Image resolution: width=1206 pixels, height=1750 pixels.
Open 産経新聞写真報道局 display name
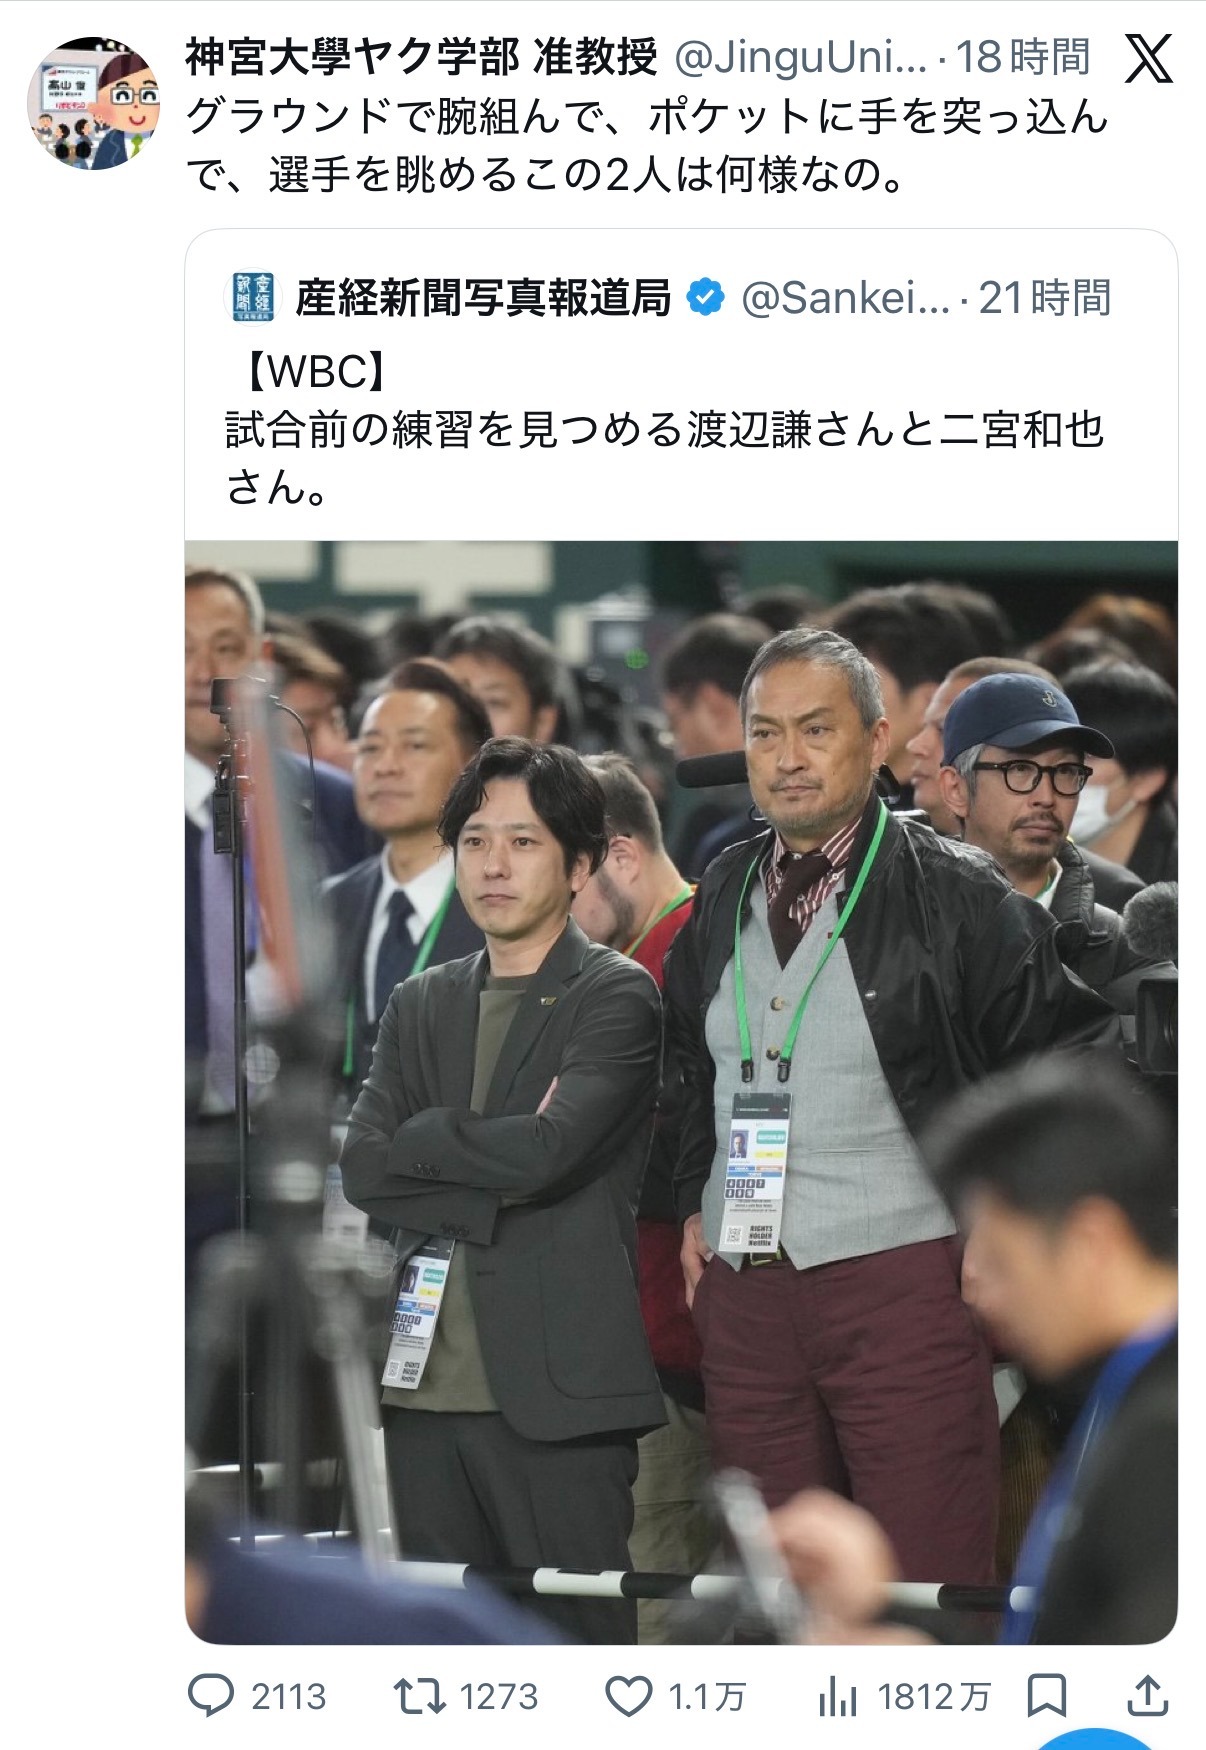[483, 297]
